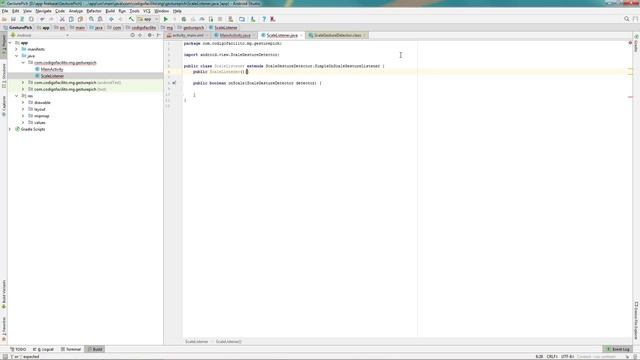Viewport: 640px width, 360px height.
Task: Run the app with the green play button
Action: tap(166, 19)
